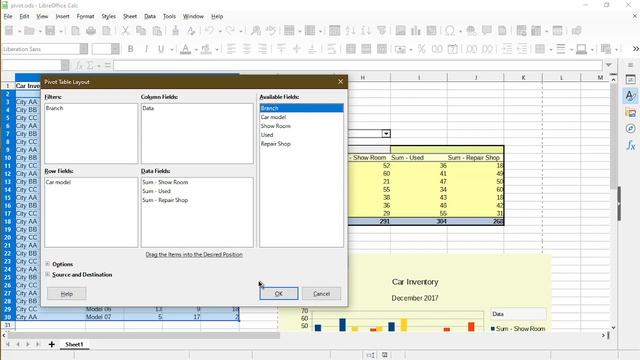This screenshot has width=640, height=360.
Task: Click the formula input line
Action: tap(358, 65)
